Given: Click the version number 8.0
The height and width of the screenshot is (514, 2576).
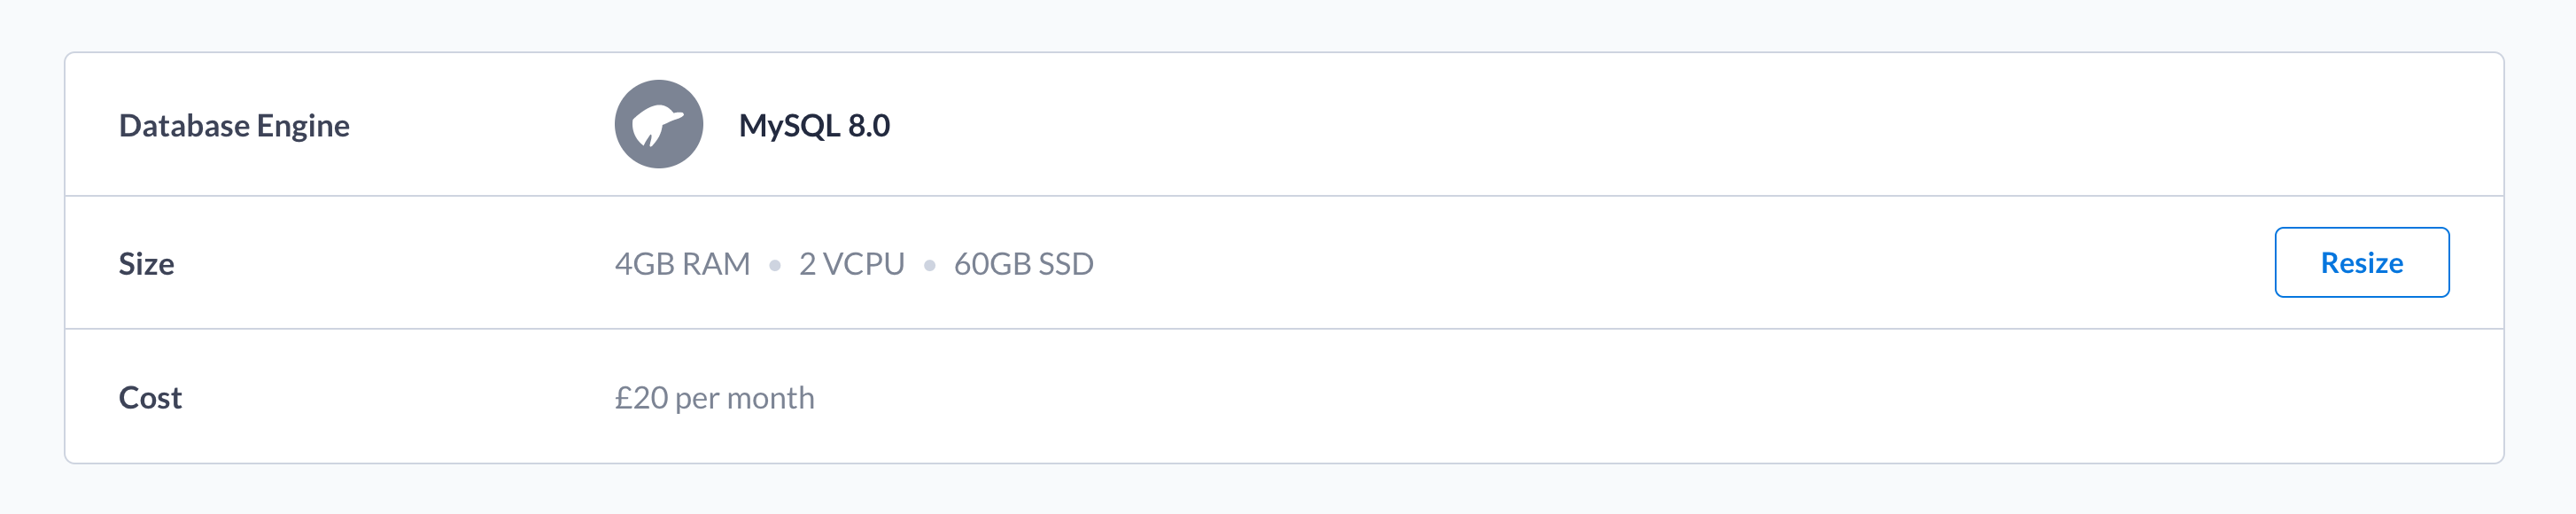Looking at the screenshot, I should [868, 125].
